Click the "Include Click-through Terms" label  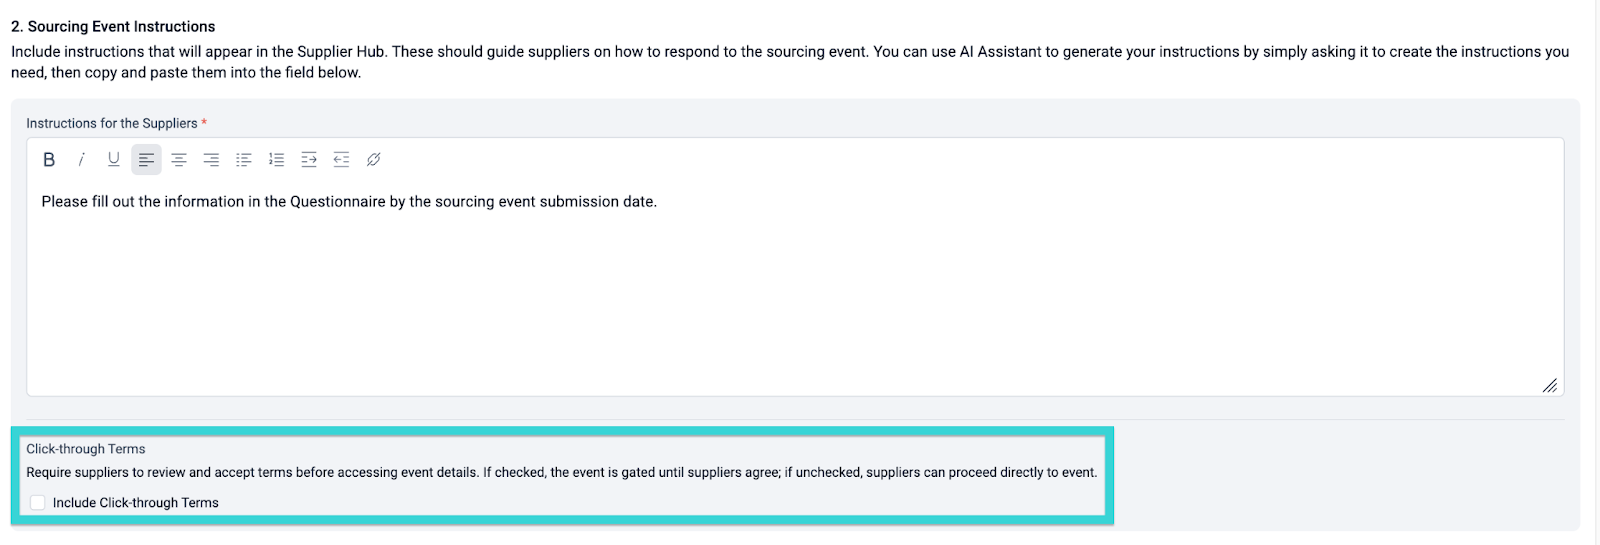coord(135,503)
